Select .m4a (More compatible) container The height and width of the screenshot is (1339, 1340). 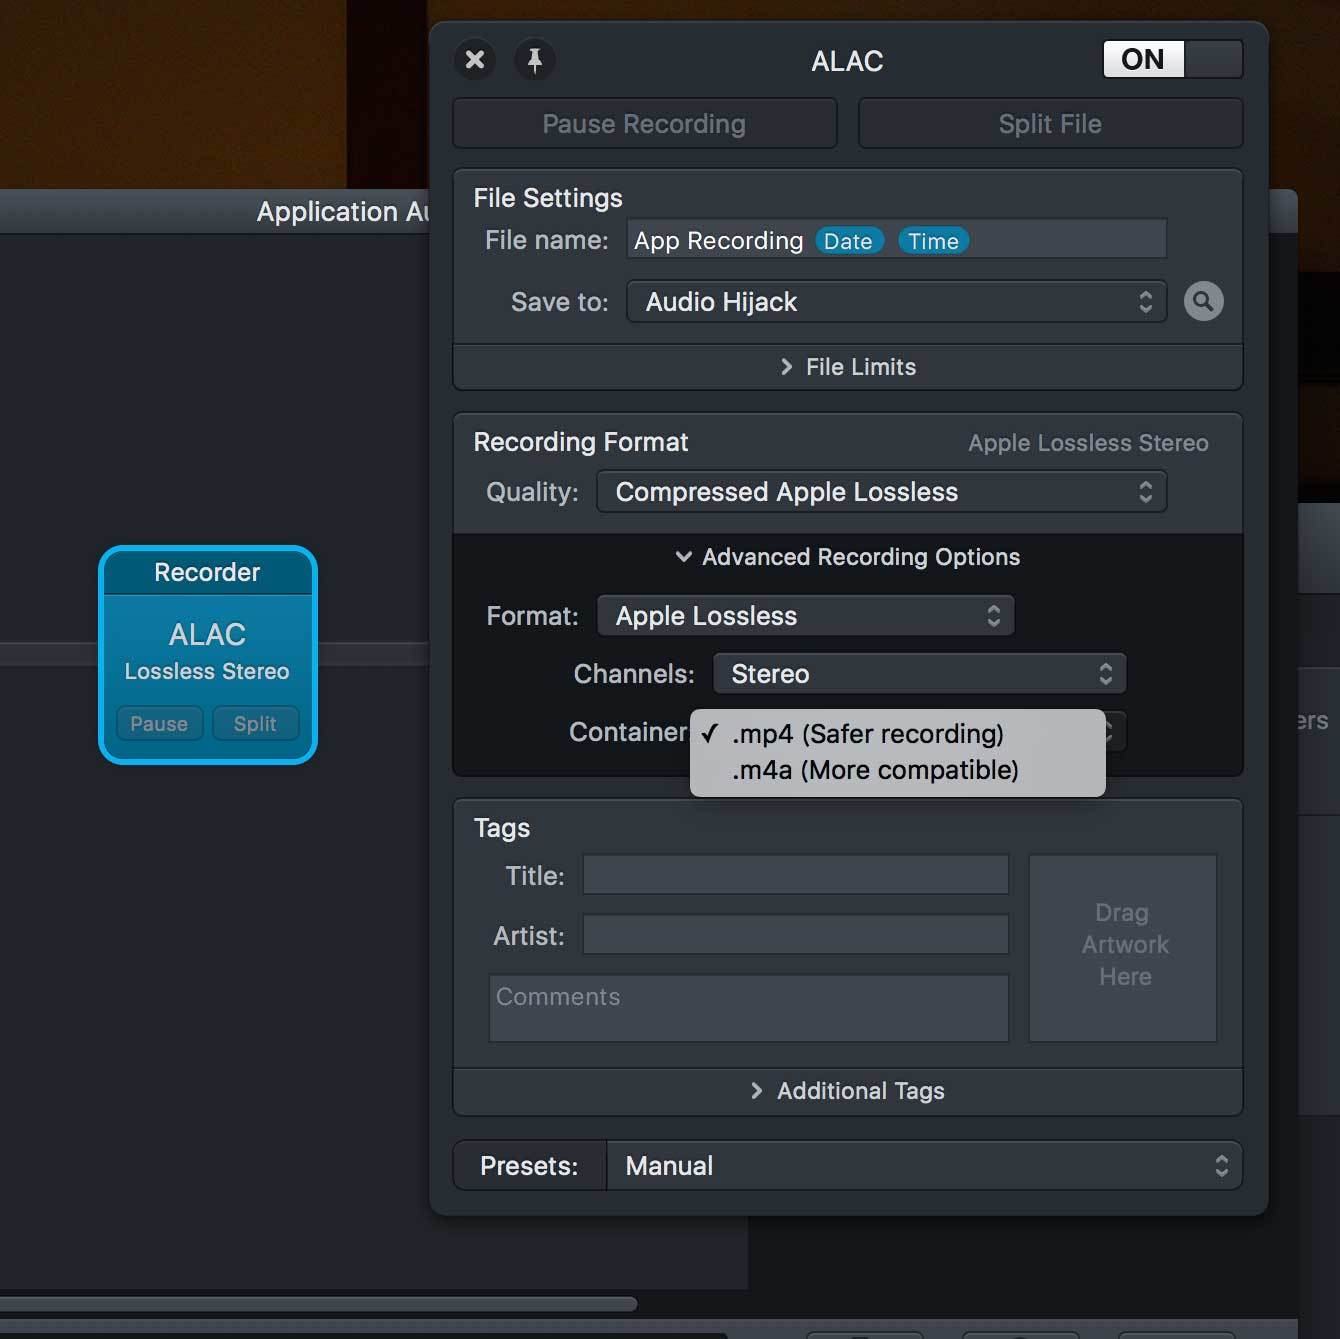(897, 770)
